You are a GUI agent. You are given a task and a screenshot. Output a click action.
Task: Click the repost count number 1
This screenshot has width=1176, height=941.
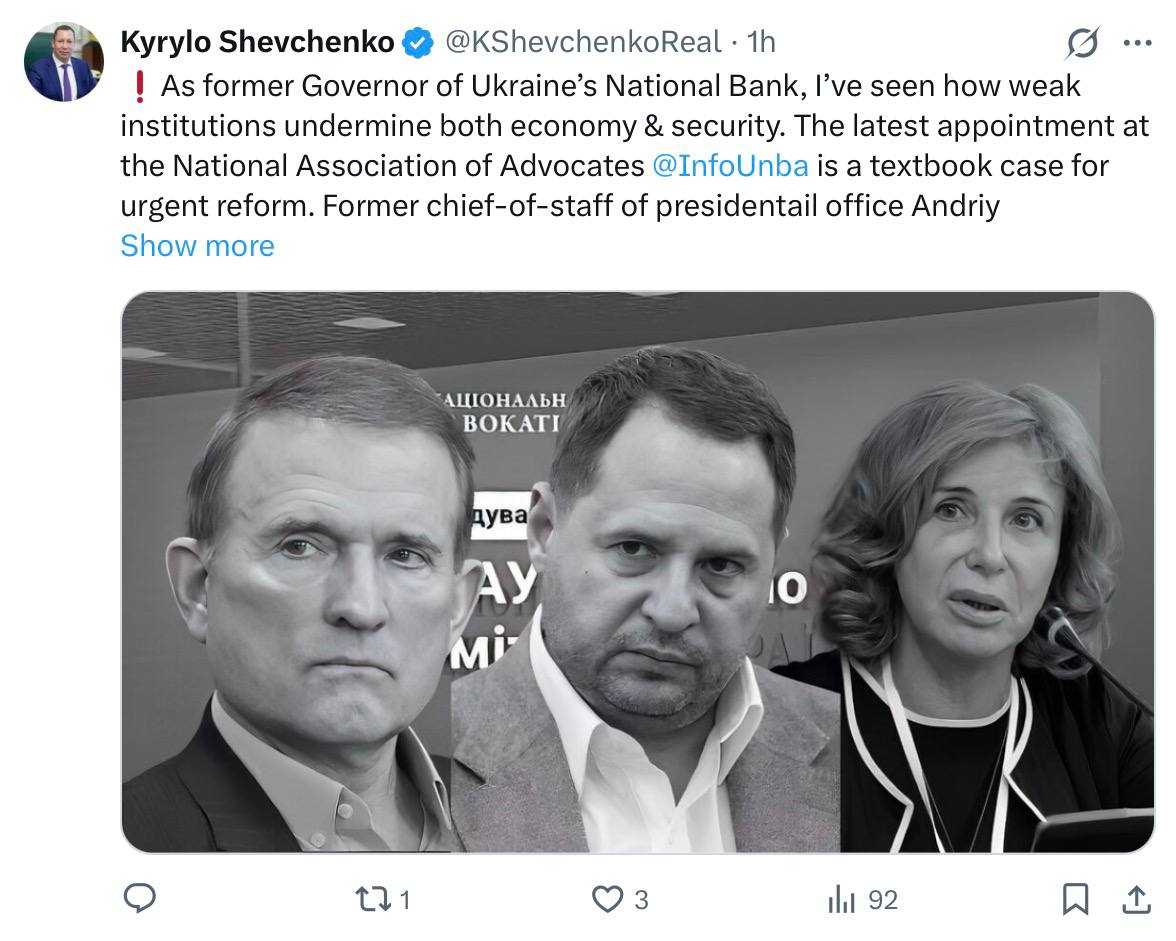404,900
